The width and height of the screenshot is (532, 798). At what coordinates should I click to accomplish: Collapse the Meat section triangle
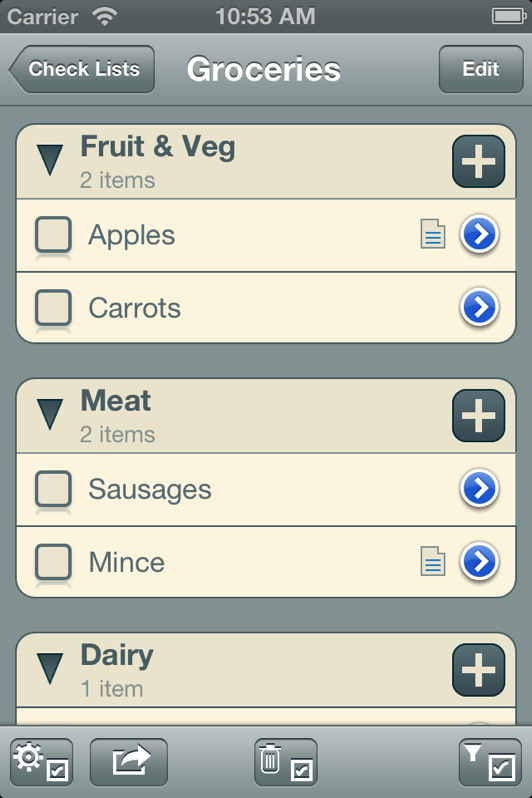tap(50, 414)
